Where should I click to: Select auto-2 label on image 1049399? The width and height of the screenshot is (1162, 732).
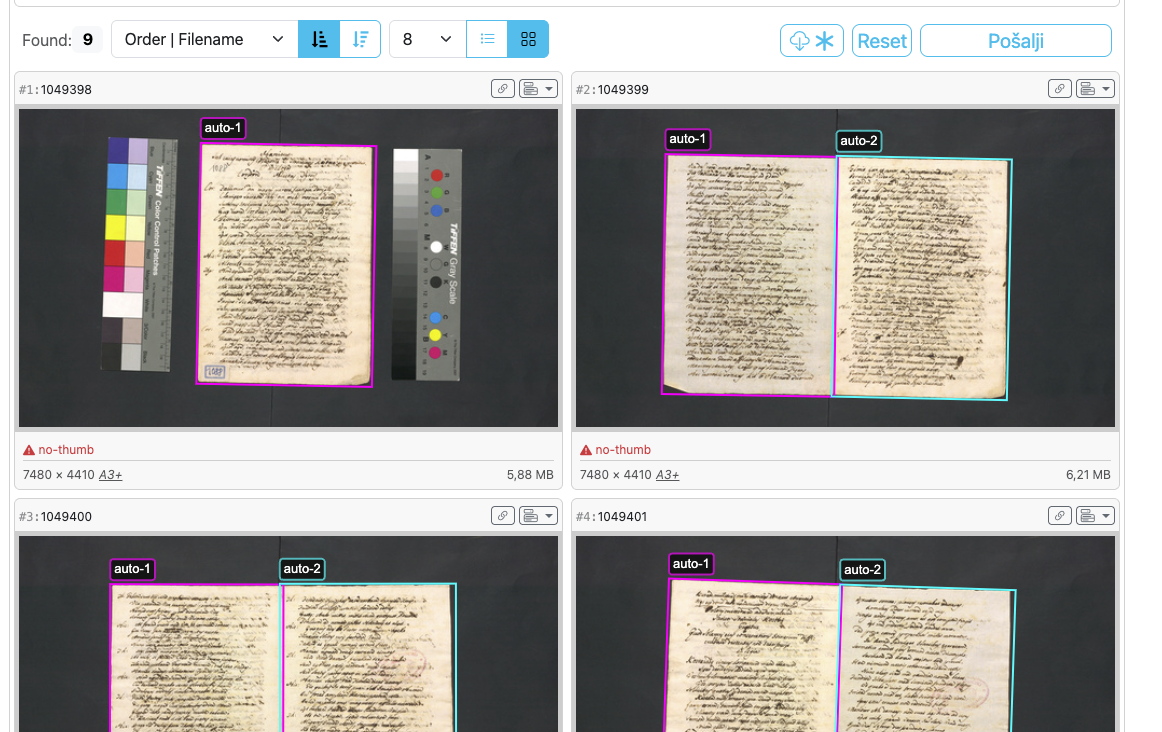(859, 141)
